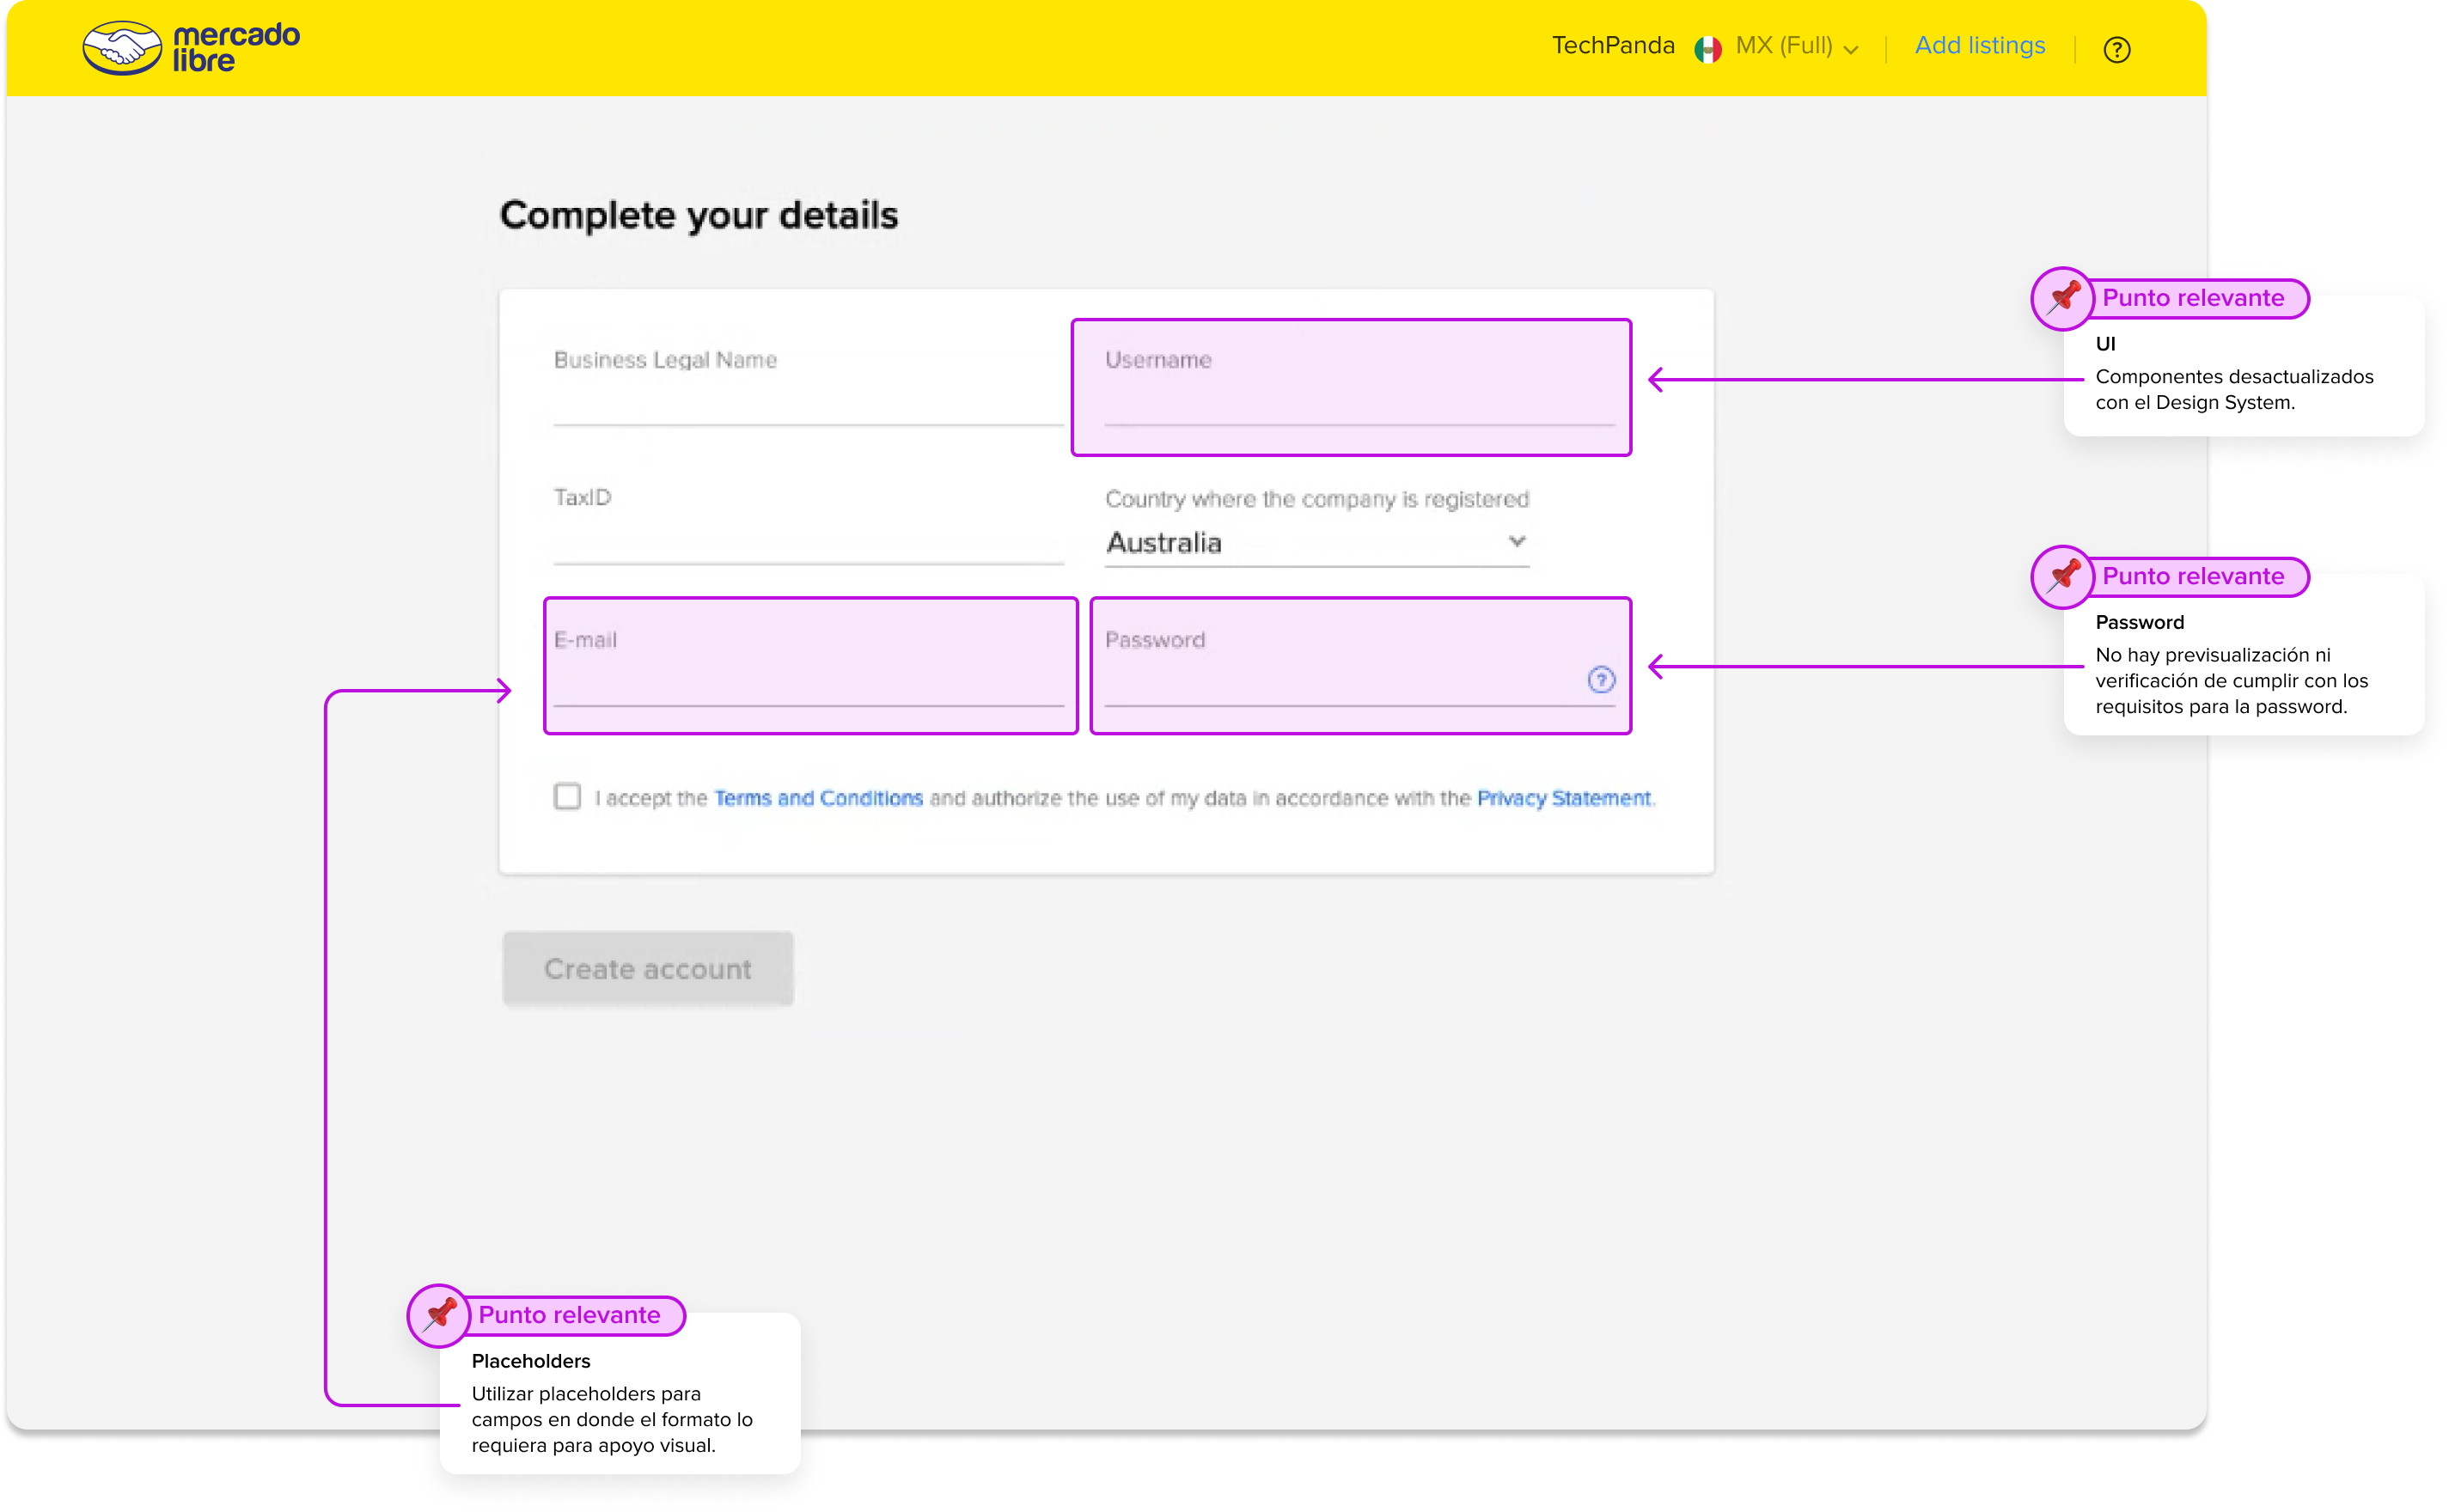Click the Mercado Libre handshake logo
Image resolution: width=2455 pixels, height=1512 pixels.
coord(122,48)
